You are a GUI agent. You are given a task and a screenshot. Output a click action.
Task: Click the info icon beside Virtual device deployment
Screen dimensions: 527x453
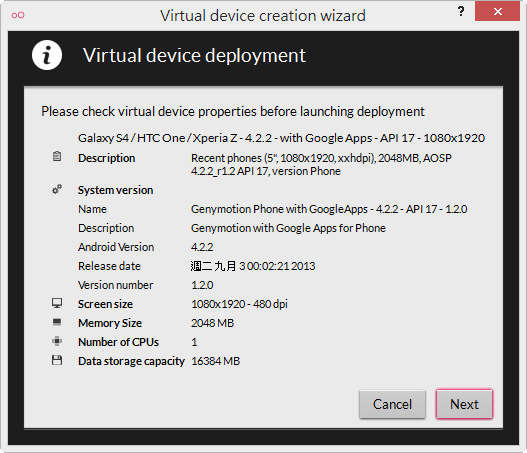pos(47,55)
